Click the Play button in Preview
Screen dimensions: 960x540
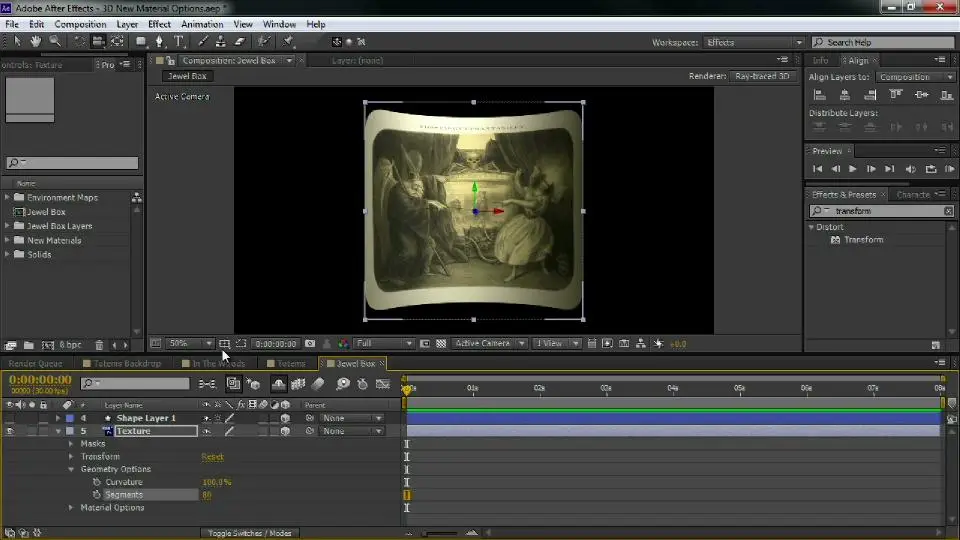(x=852, y=169)
